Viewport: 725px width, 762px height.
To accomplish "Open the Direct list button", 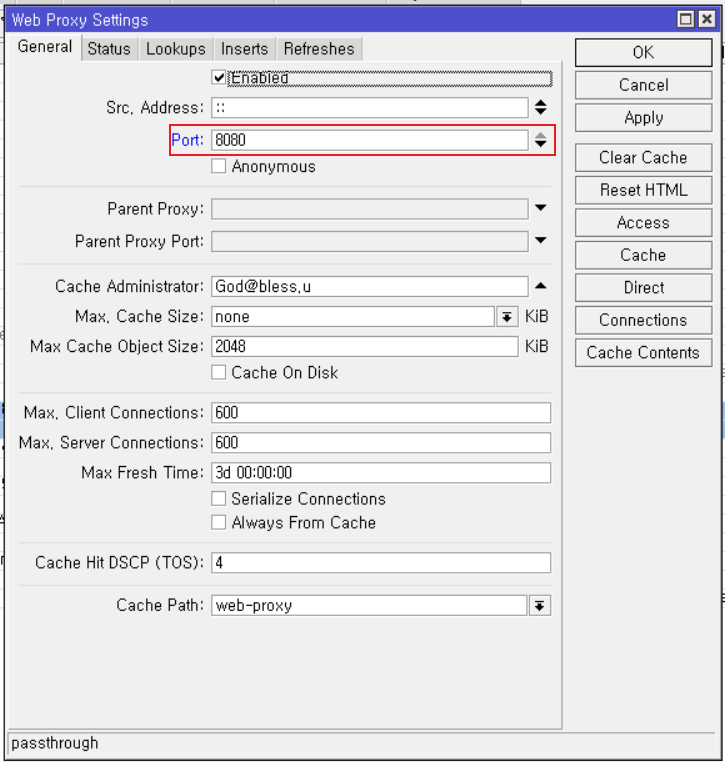I will coord(643,288).
